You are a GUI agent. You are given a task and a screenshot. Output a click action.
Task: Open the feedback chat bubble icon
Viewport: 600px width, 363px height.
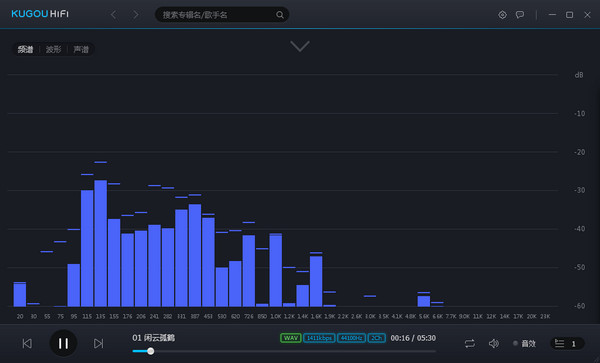[x=520, y=15]
